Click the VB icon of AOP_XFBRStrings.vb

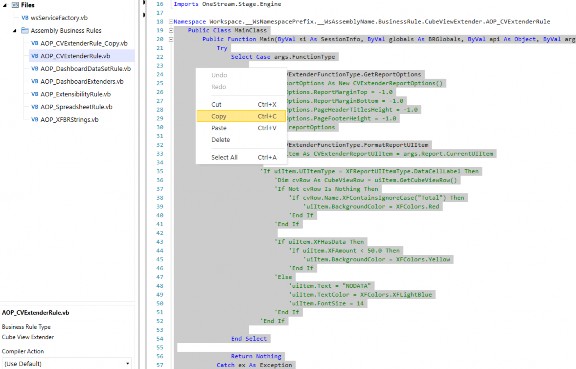(x=35, y=119)
